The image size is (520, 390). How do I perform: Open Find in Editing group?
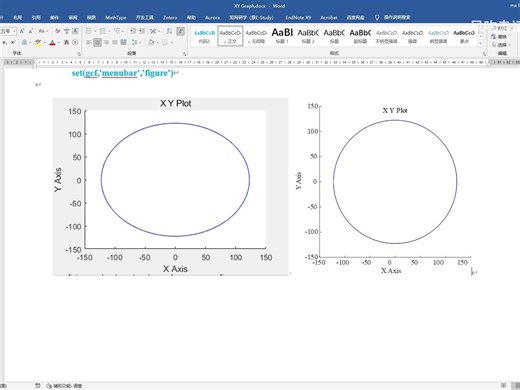pyautogui.click(x=501, y=28)
